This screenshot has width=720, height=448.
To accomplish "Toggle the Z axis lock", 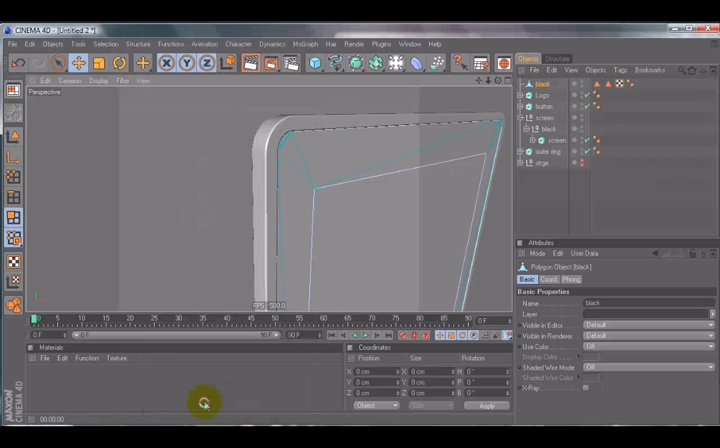I will (207, 63).
